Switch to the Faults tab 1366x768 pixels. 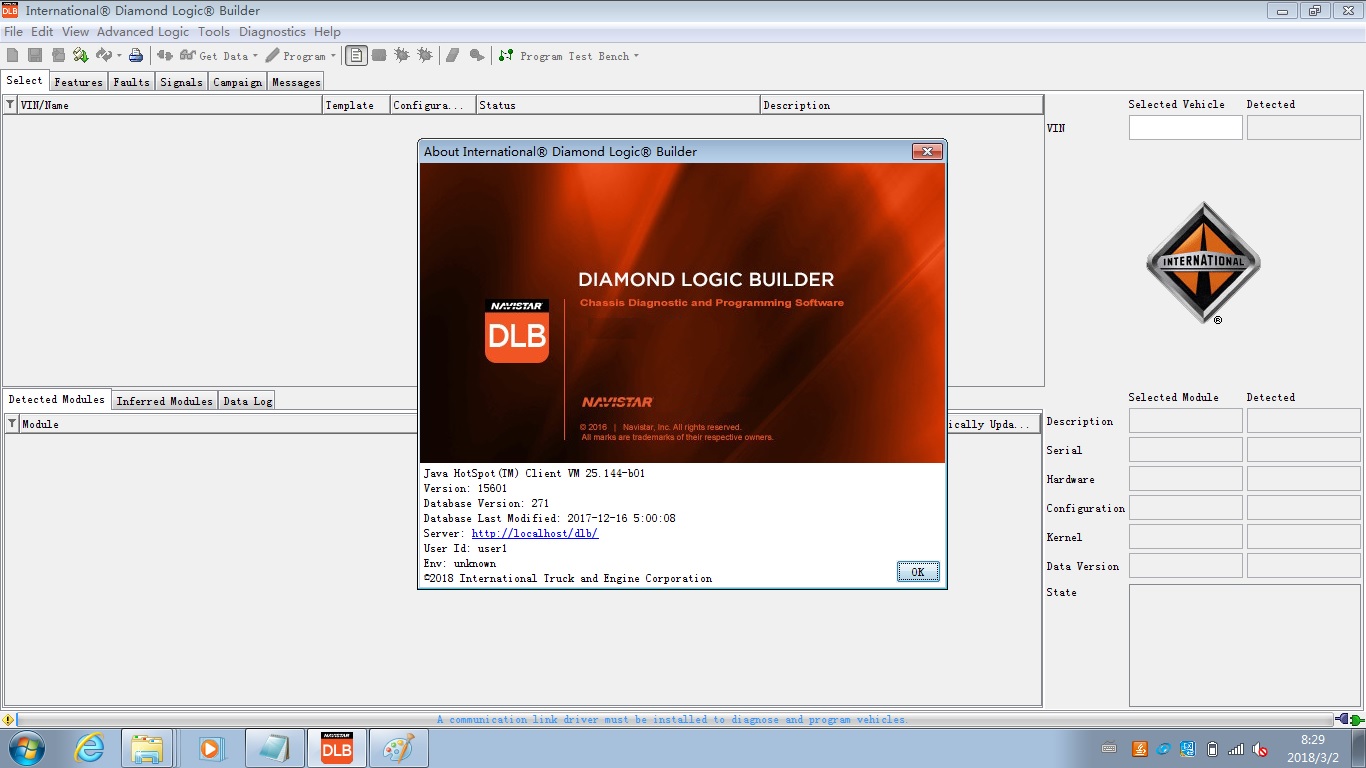click(x=131, y=82)
